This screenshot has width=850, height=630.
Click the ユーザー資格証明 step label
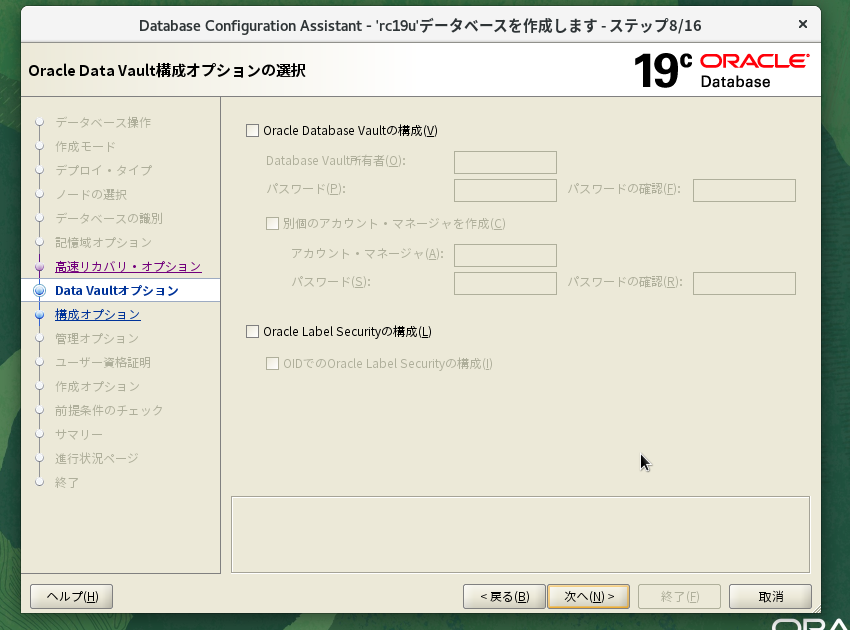tap(103, 362)
